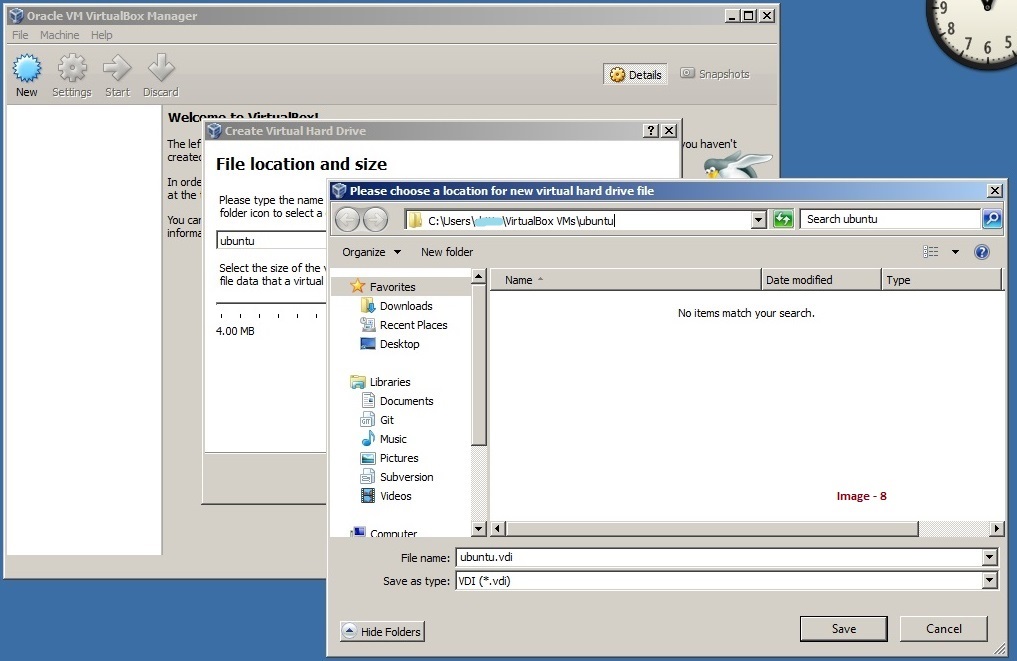1017x661 pixels.
Task: Click the sidebar scroll up arrow
Action: [479, 276]
